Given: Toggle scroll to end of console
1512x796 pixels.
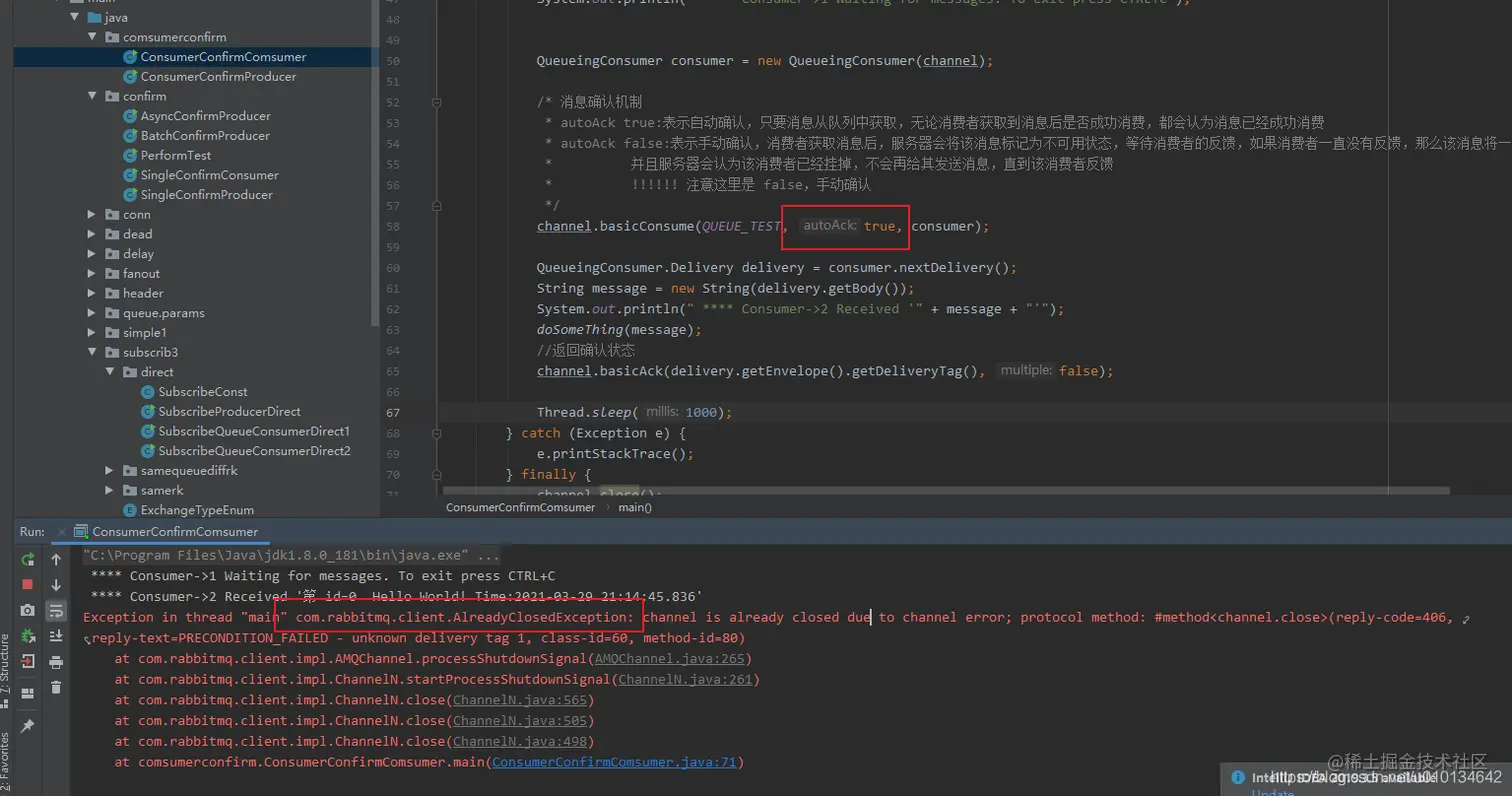Looking at the screenshot, I should [56, 636].
